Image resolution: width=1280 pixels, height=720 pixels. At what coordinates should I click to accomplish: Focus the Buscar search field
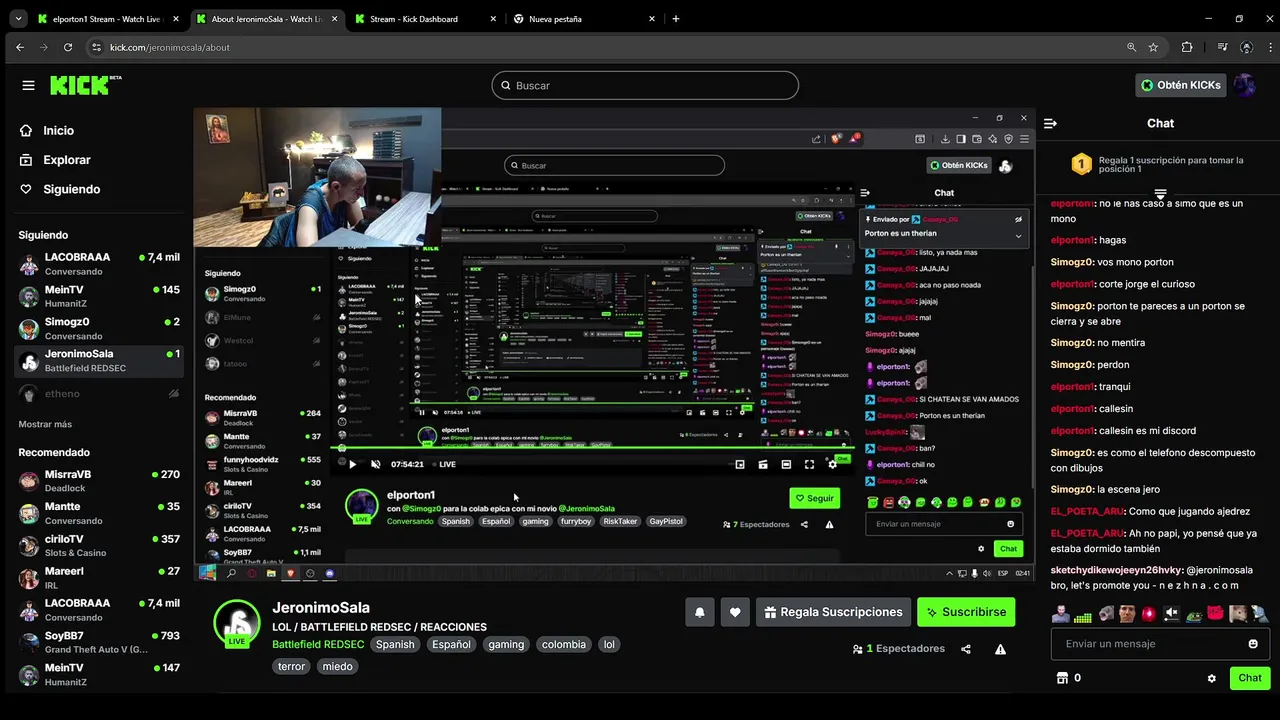coord(645,85)
